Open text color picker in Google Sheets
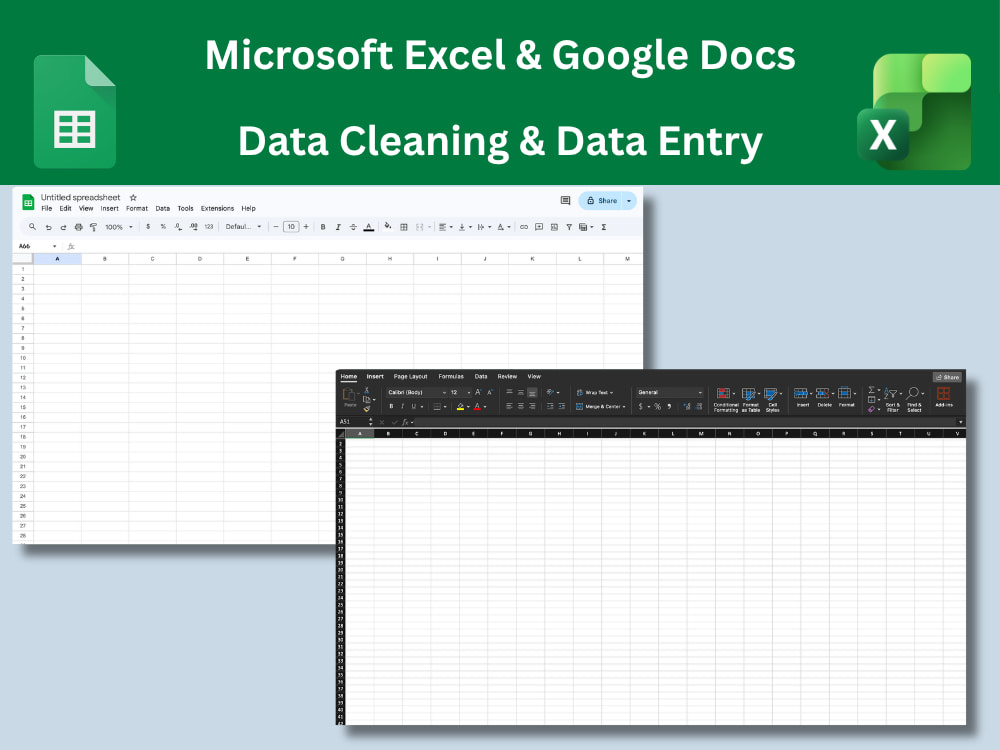The width and height of the screenshot is (1000, 750). point(369,227)
